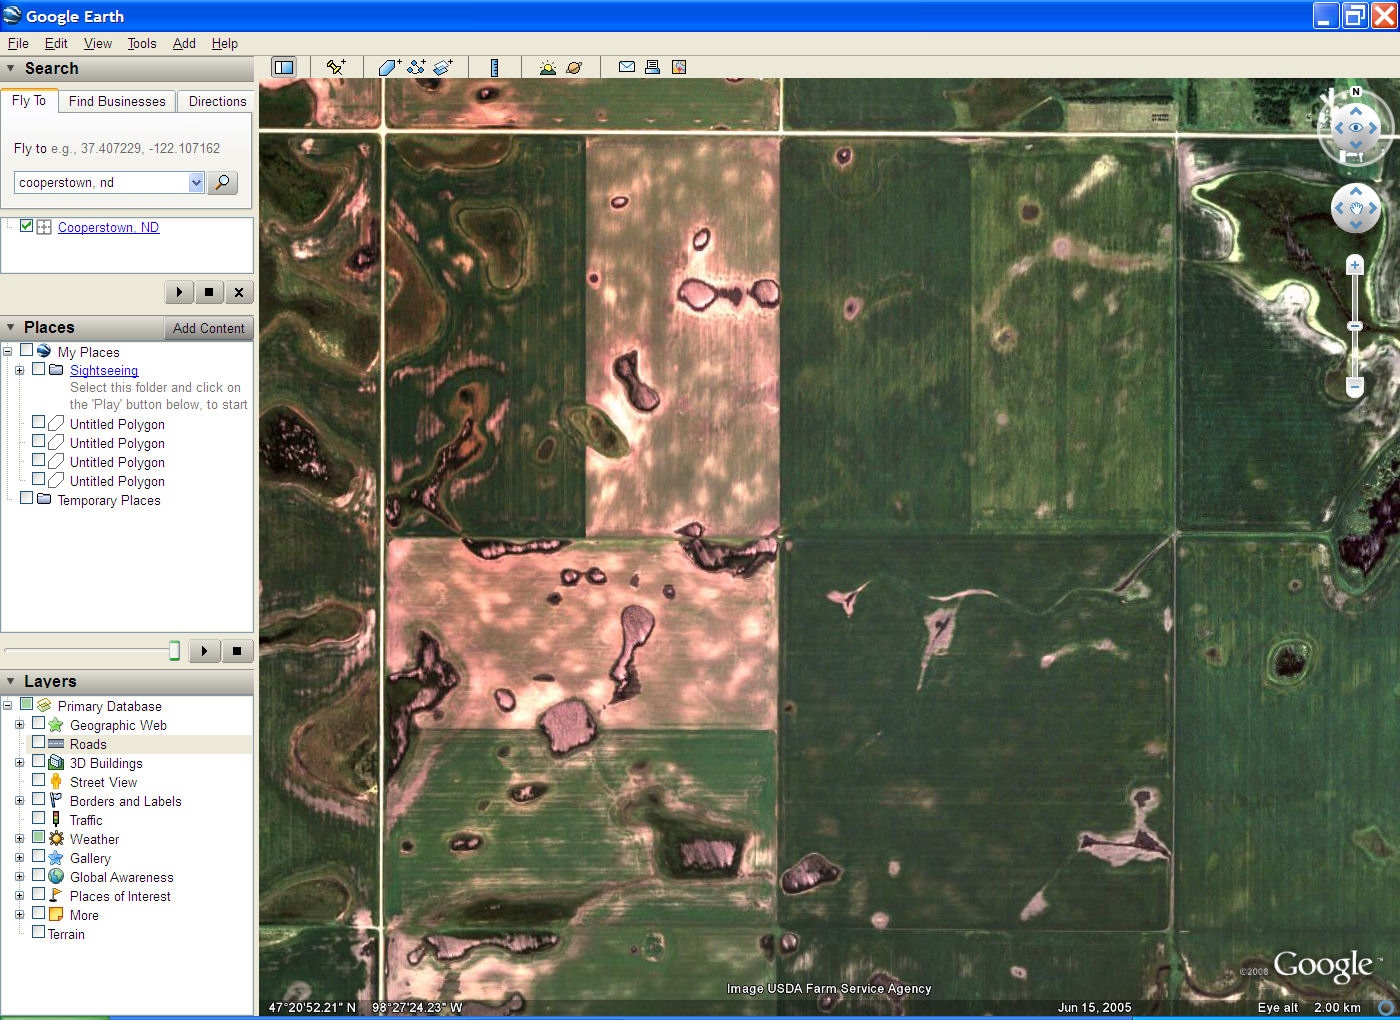Screen dimensions: 1400x1020
Task: Click the Gallery layer star icon
Action: tap(56, 858)
